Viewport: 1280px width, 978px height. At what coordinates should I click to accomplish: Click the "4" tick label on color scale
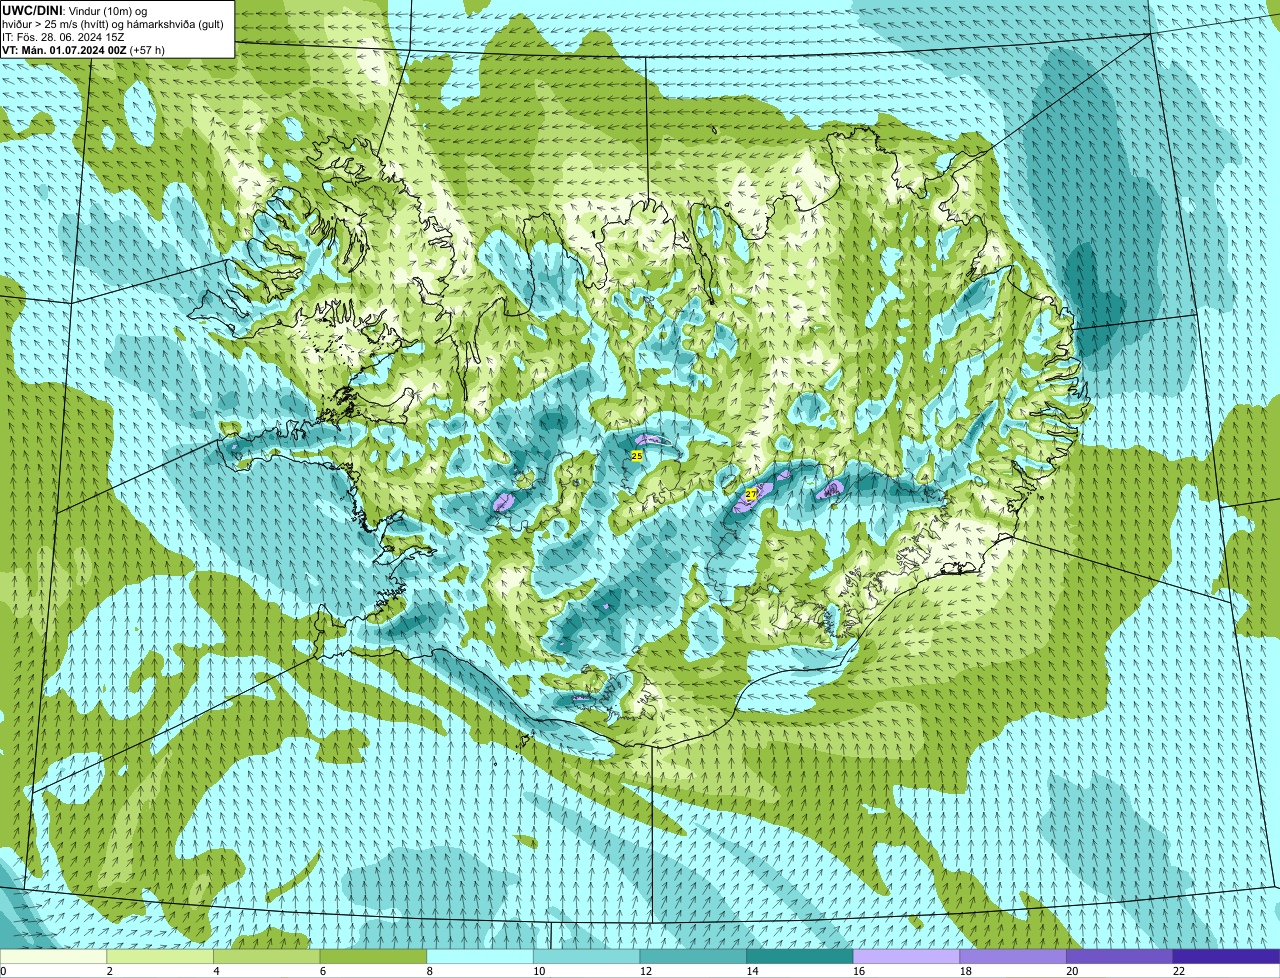click(216, 971)
